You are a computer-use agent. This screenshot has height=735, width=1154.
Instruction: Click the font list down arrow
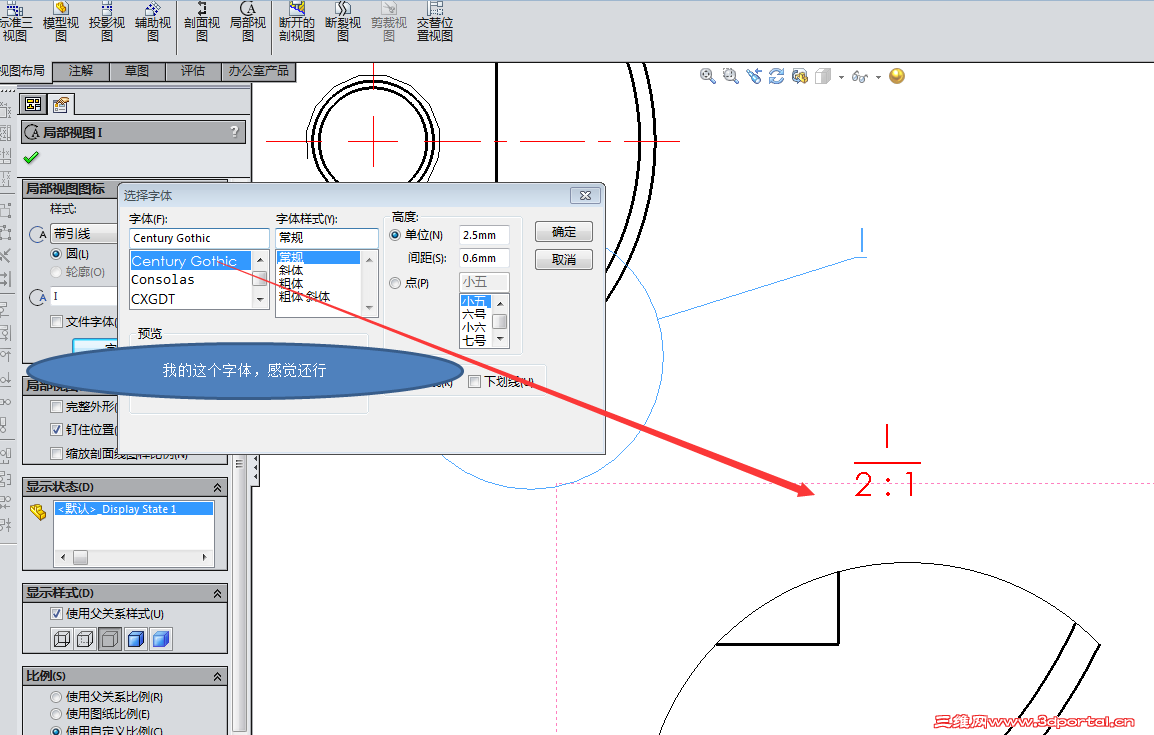(260, 299)
